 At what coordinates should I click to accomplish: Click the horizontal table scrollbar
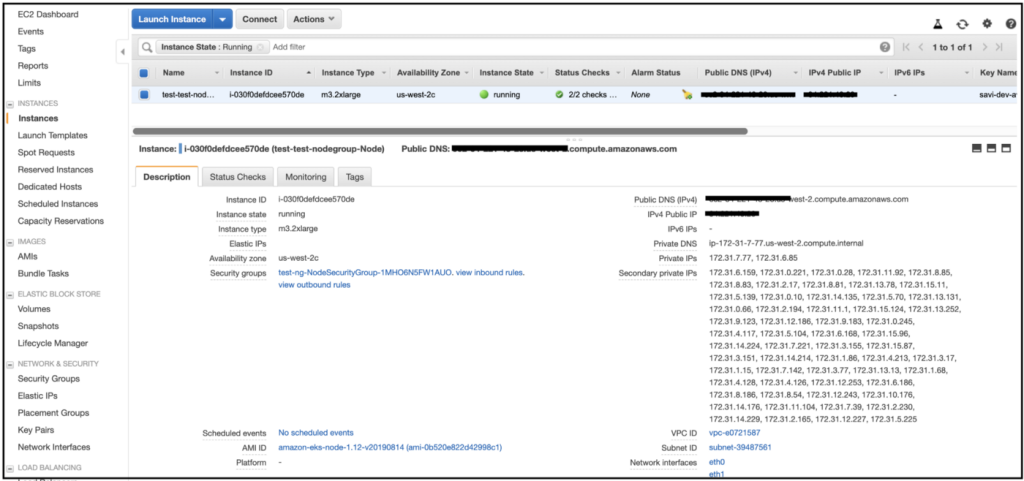click(x=440, y=131)
